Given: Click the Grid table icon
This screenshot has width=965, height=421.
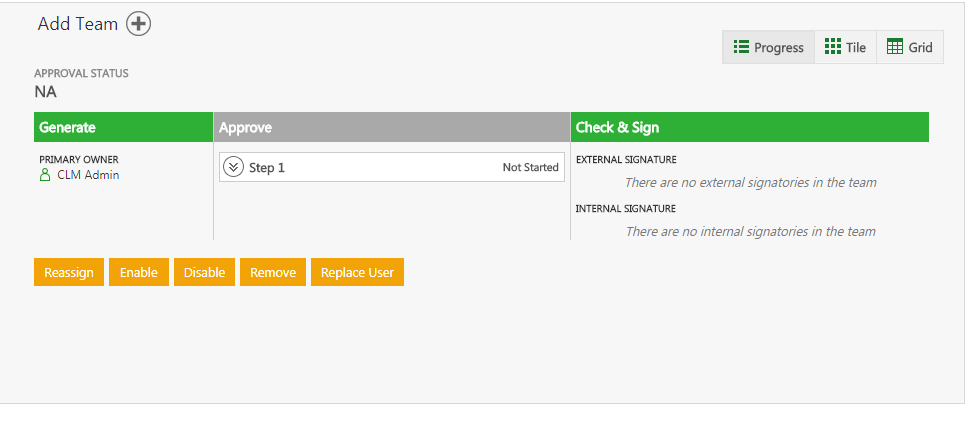Looking at the screenshot, I should (895, 47).
